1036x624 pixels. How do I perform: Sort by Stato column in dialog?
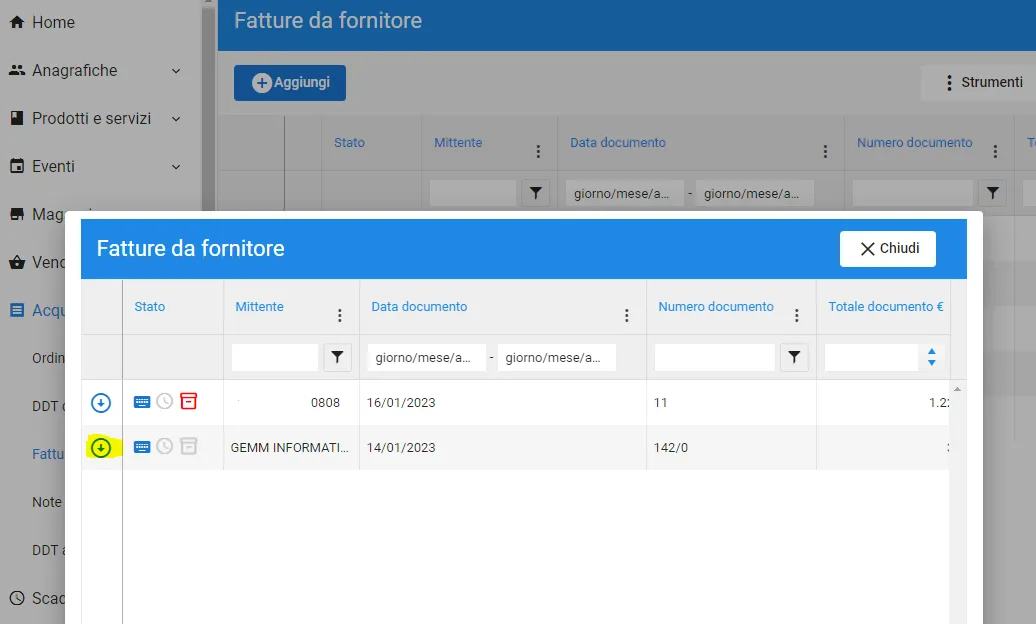pos(150,307)
